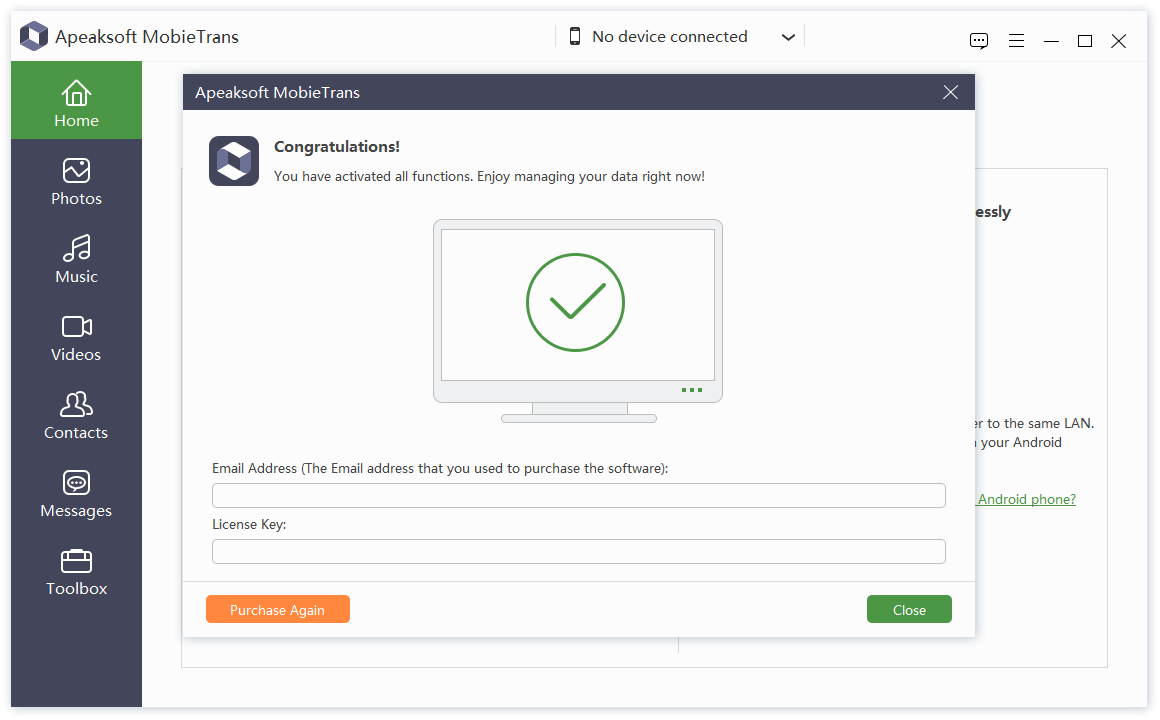Open the Photos section in the sidebar
Viewport: 1160px width, 720px height.
pos(76,182)
